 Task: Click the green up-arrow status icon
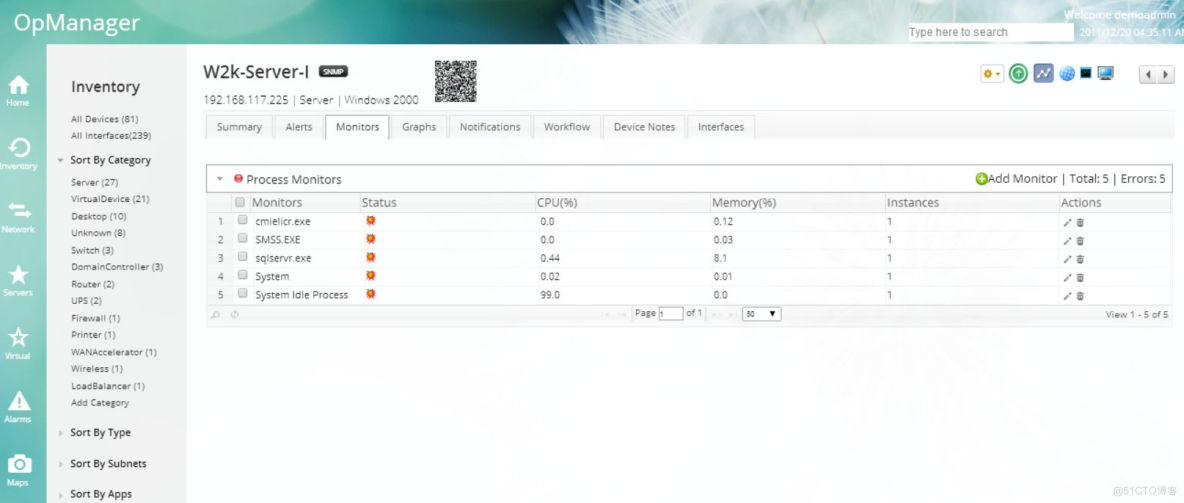click(x=1018, y=74)
